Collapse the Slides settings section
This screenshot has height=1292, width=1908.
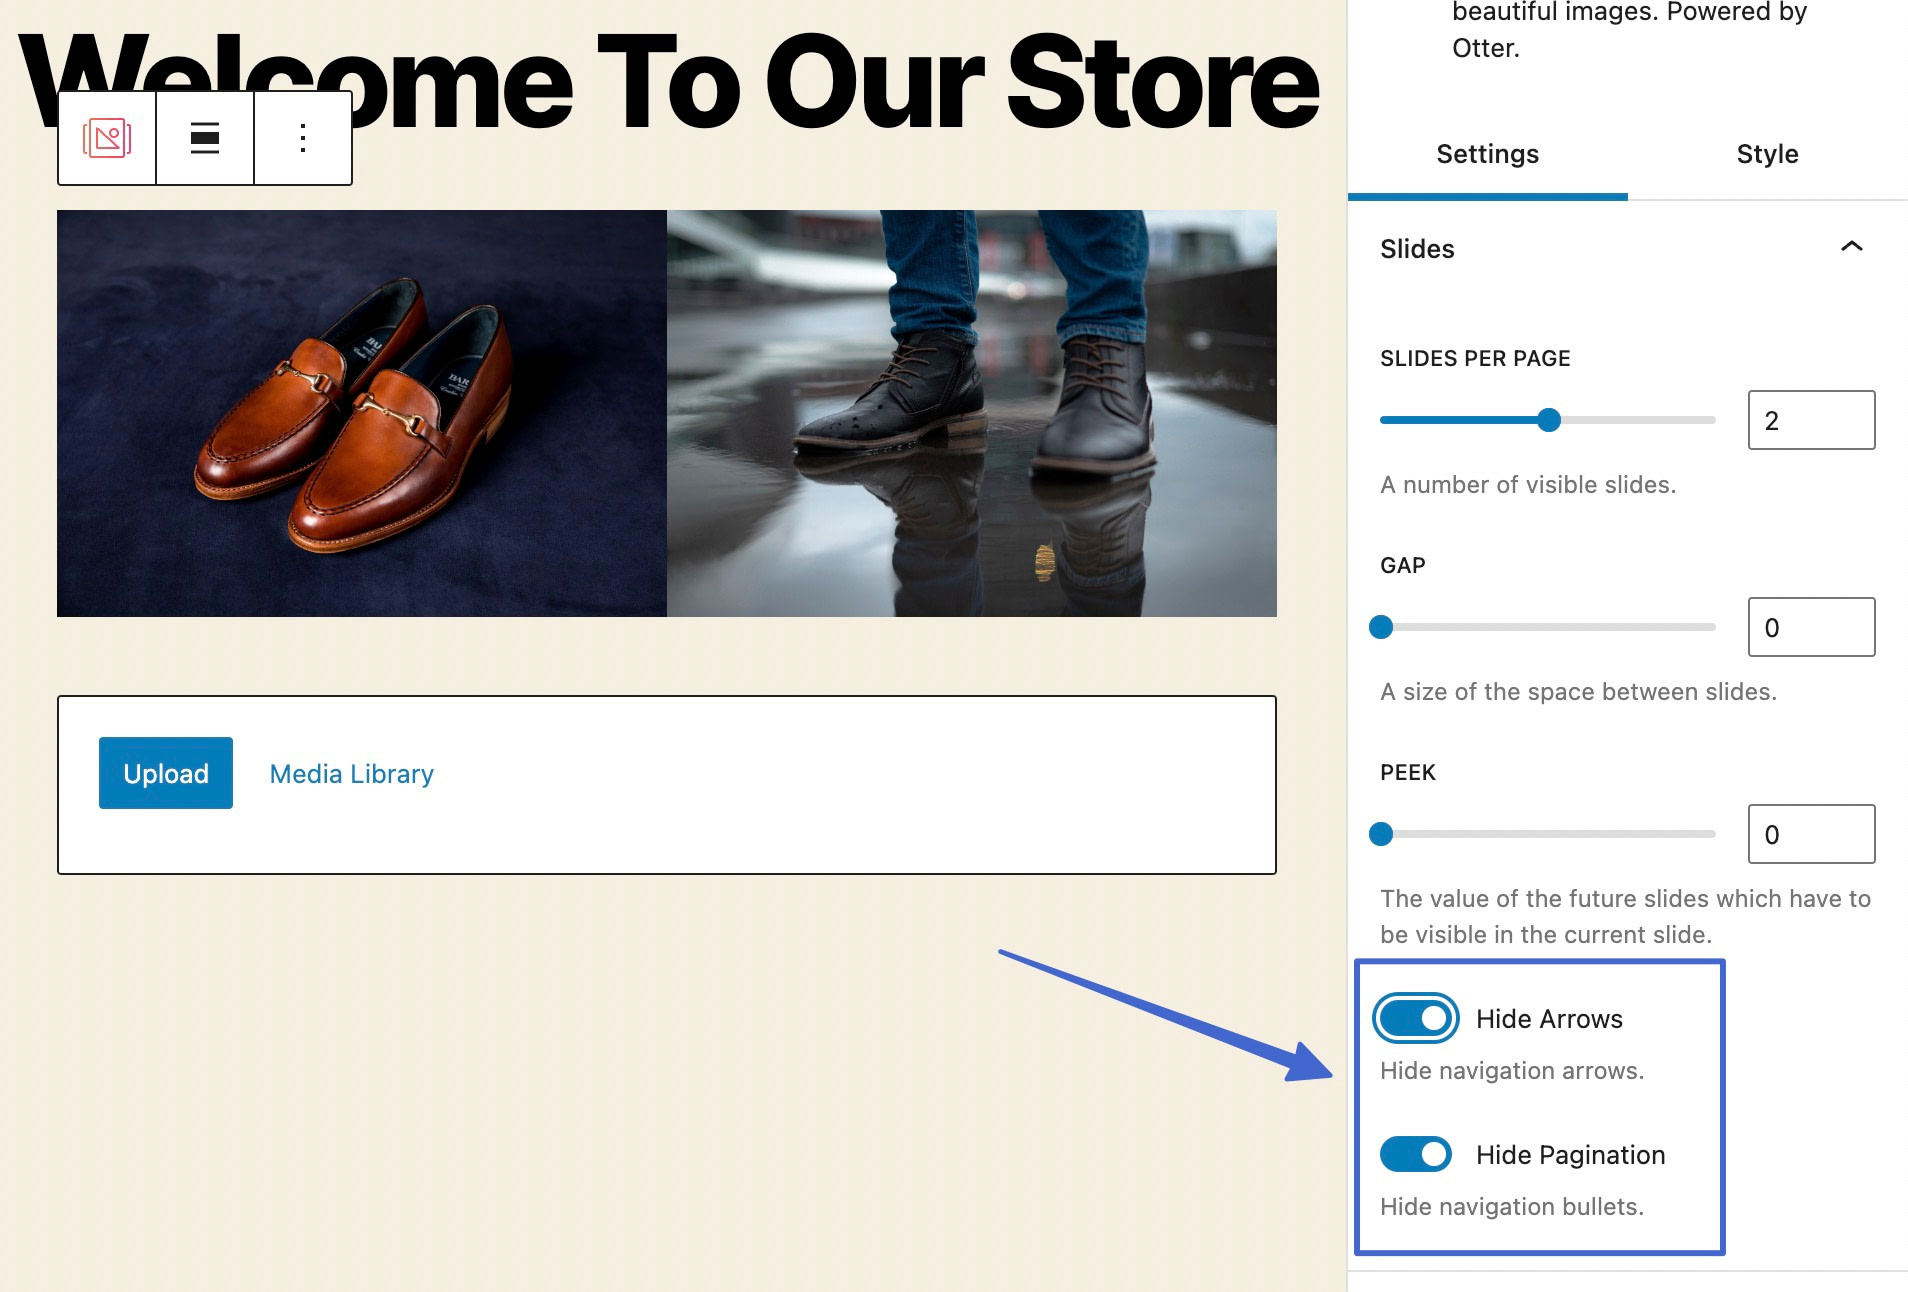coord(1851,247)
